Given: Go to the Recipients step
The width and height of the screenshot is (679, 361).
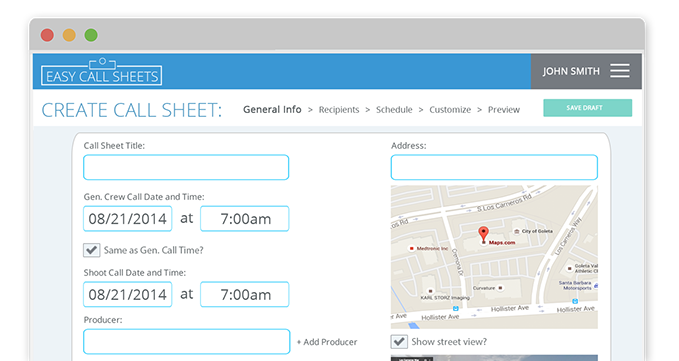Looking at the screenshot, I should tap(339, 110).
